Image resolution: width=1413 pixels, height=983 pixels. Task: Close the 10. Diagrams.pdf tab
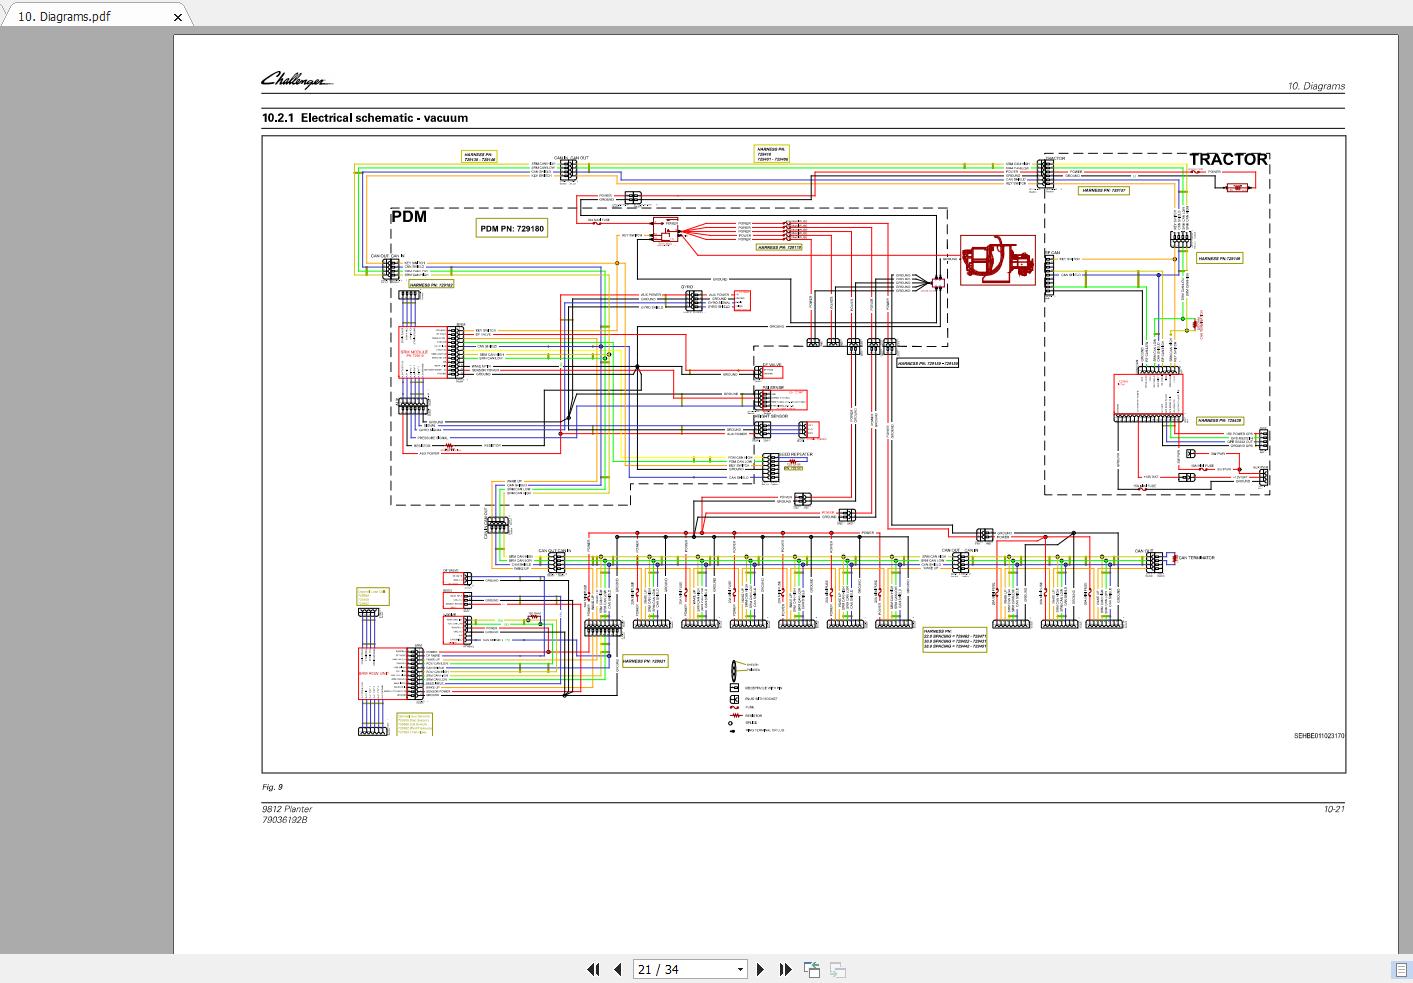(x=177, y=17)
